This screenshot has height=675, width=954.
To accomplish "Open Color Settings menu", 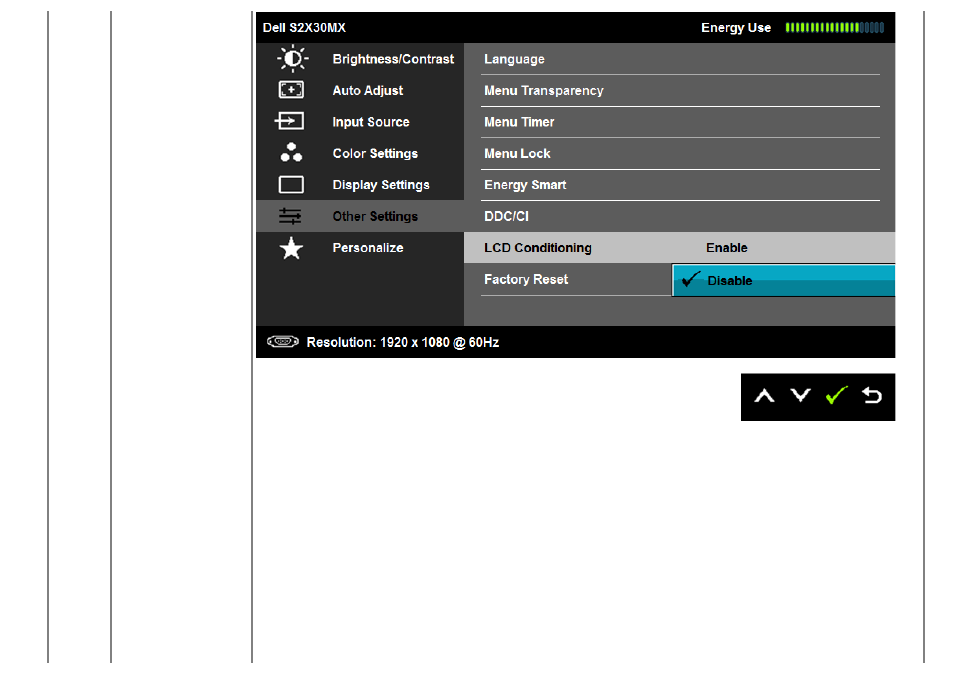I will click(x=375, y=153).
